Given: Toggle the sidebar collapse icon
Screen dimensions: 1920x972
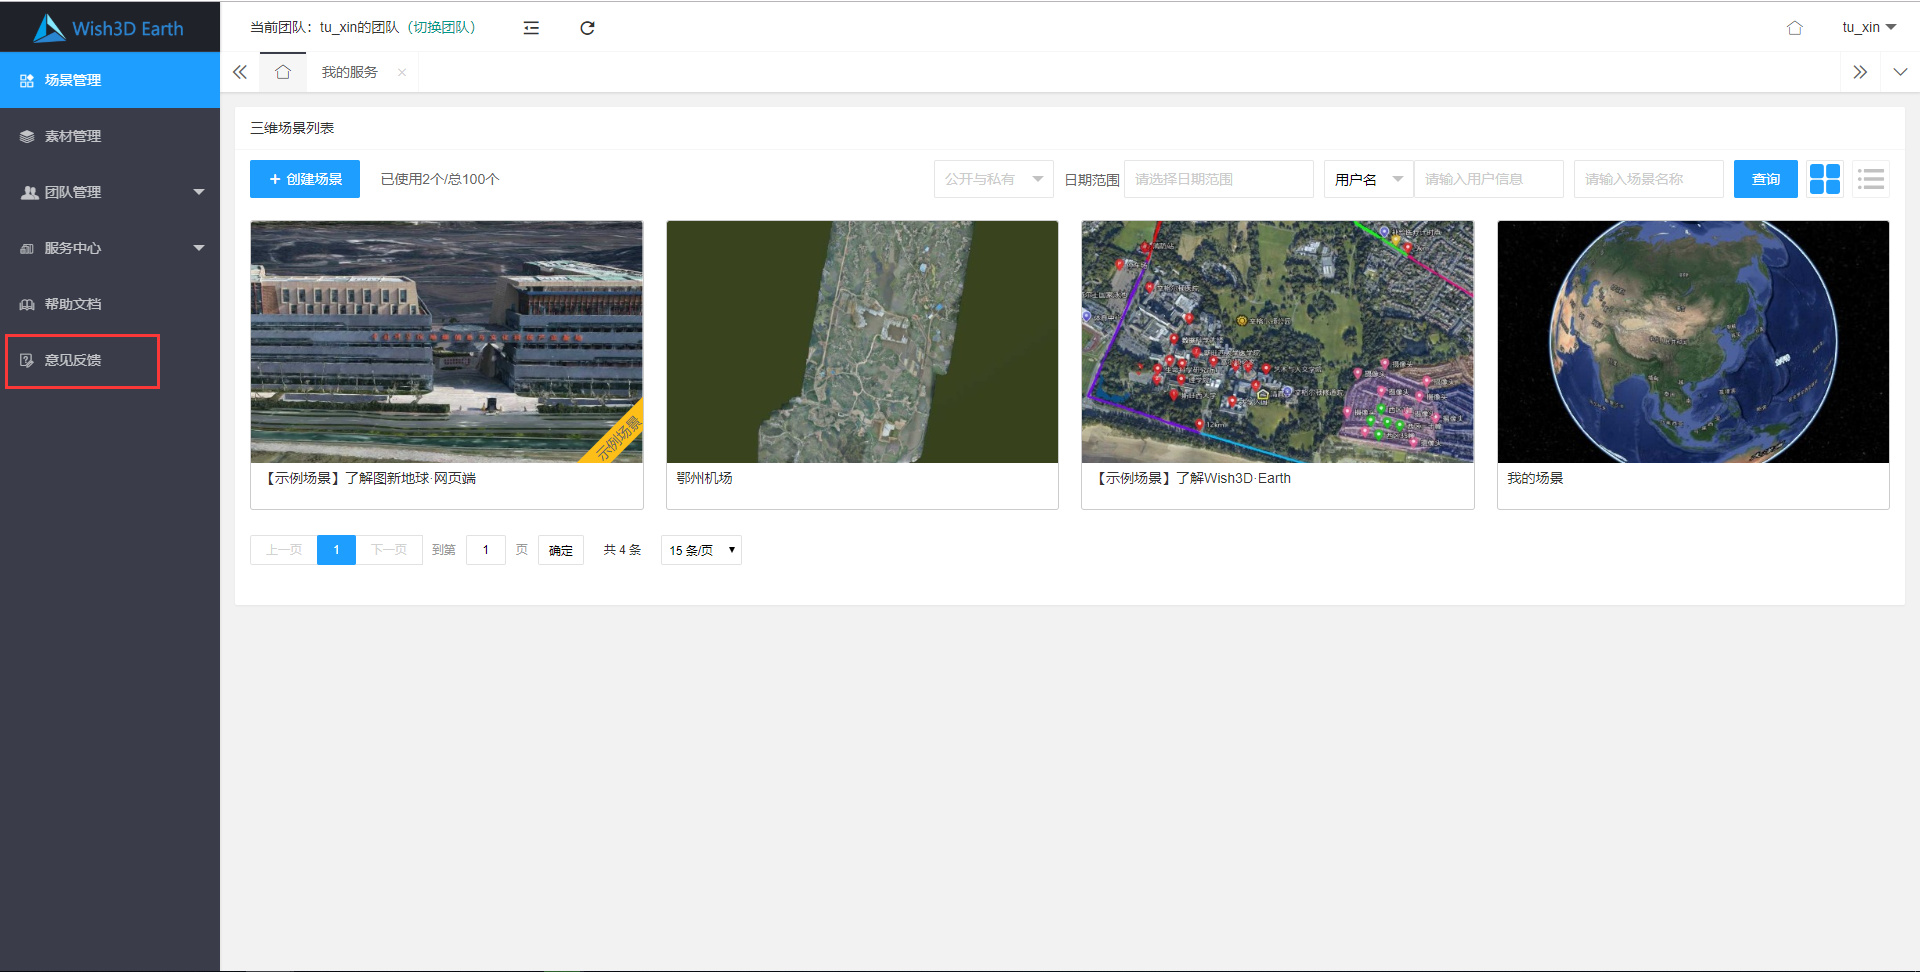Looking at the screenshot, I should point(531,28).
